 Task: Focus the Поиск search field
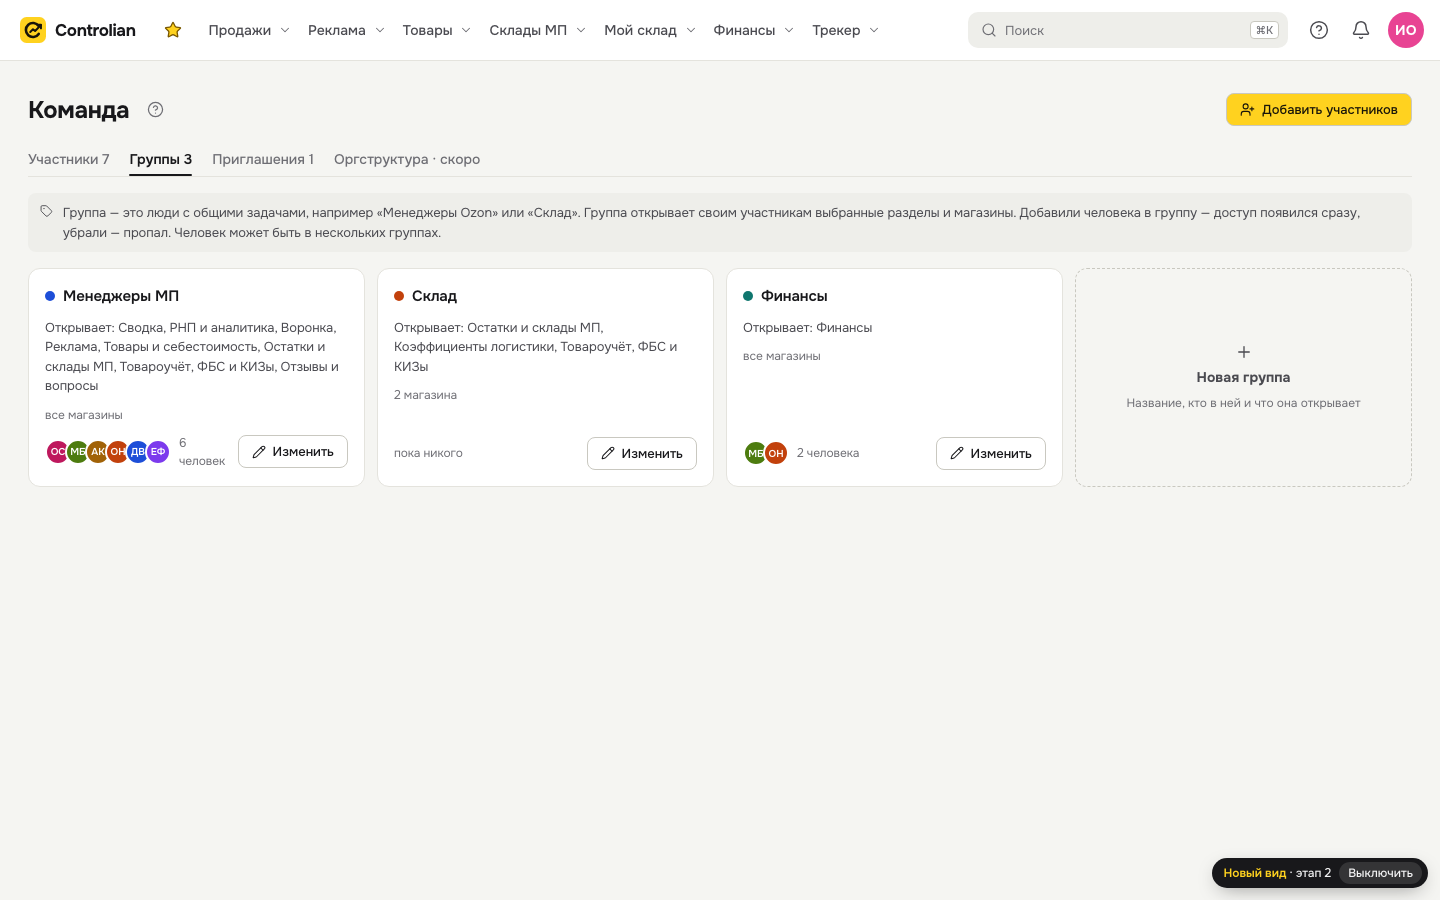coord(1128,30)
